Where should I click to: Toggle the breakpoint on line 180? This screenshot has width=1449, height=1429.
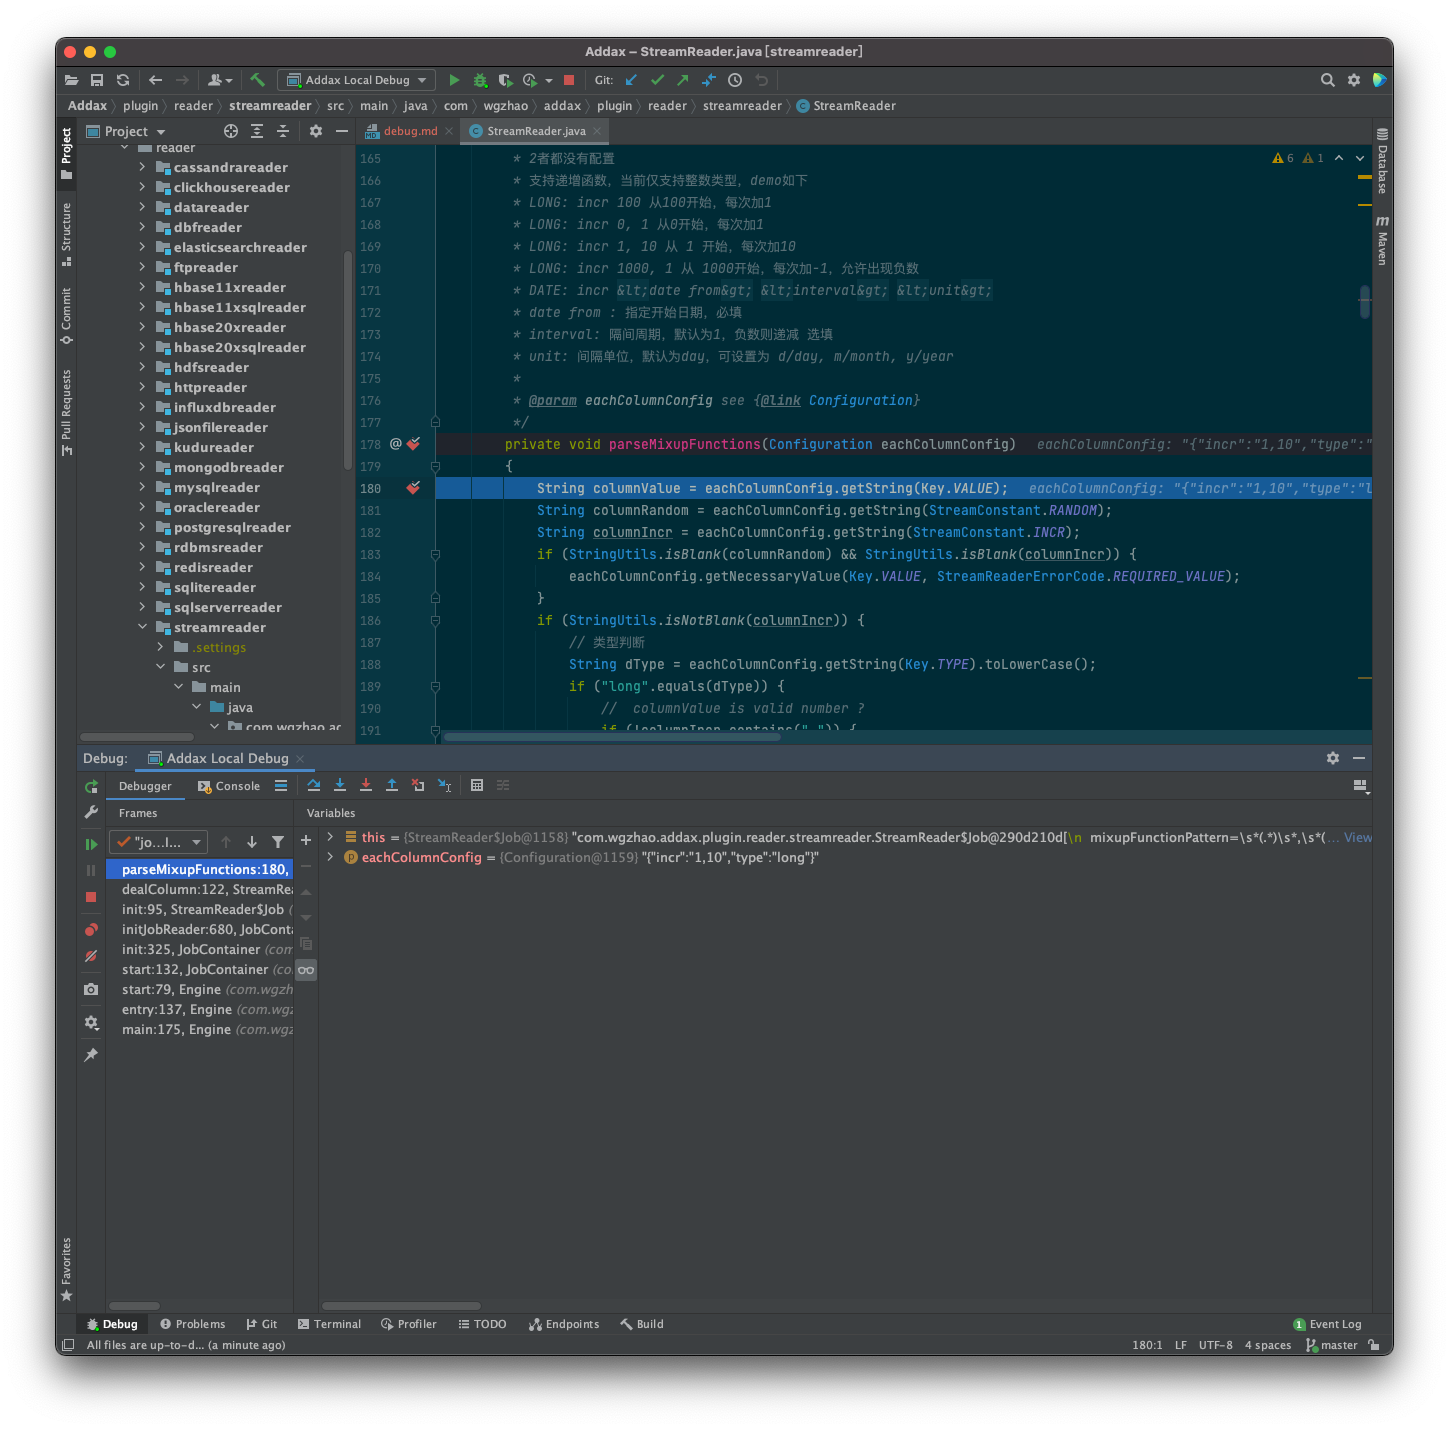coord(413,488)
